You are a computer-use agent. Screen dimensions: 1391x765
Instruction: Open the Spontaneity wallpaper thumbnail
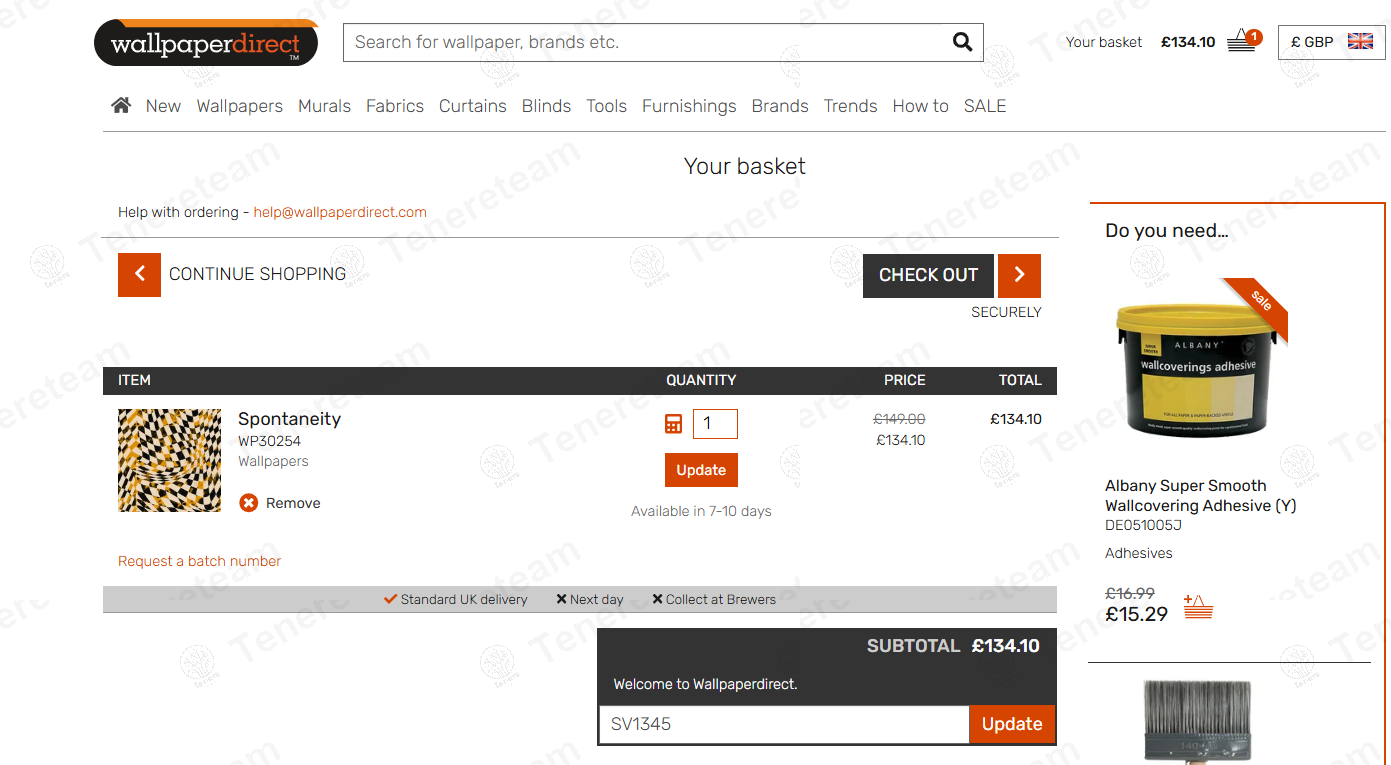(170, 460)
